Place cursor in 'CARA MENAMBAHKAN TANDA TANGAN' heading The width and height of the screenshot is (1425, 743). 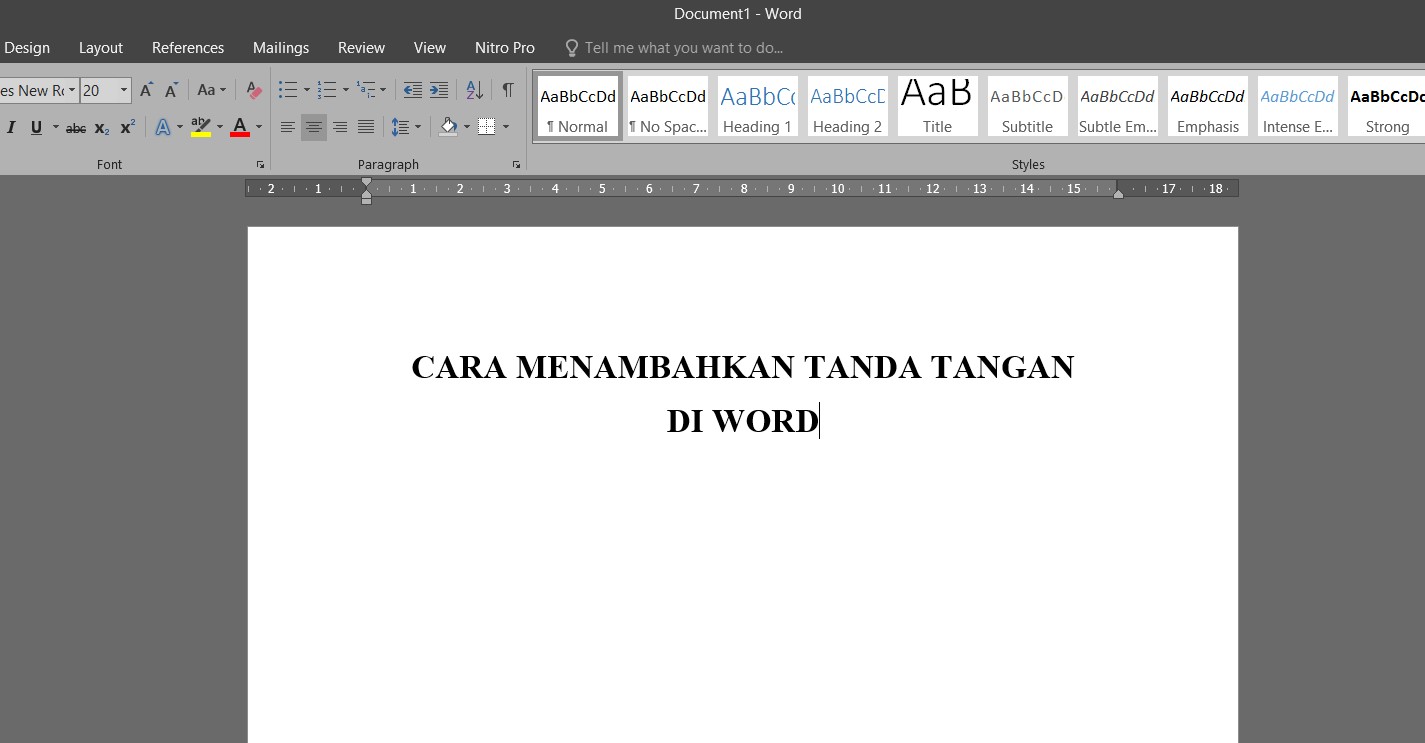743,367
